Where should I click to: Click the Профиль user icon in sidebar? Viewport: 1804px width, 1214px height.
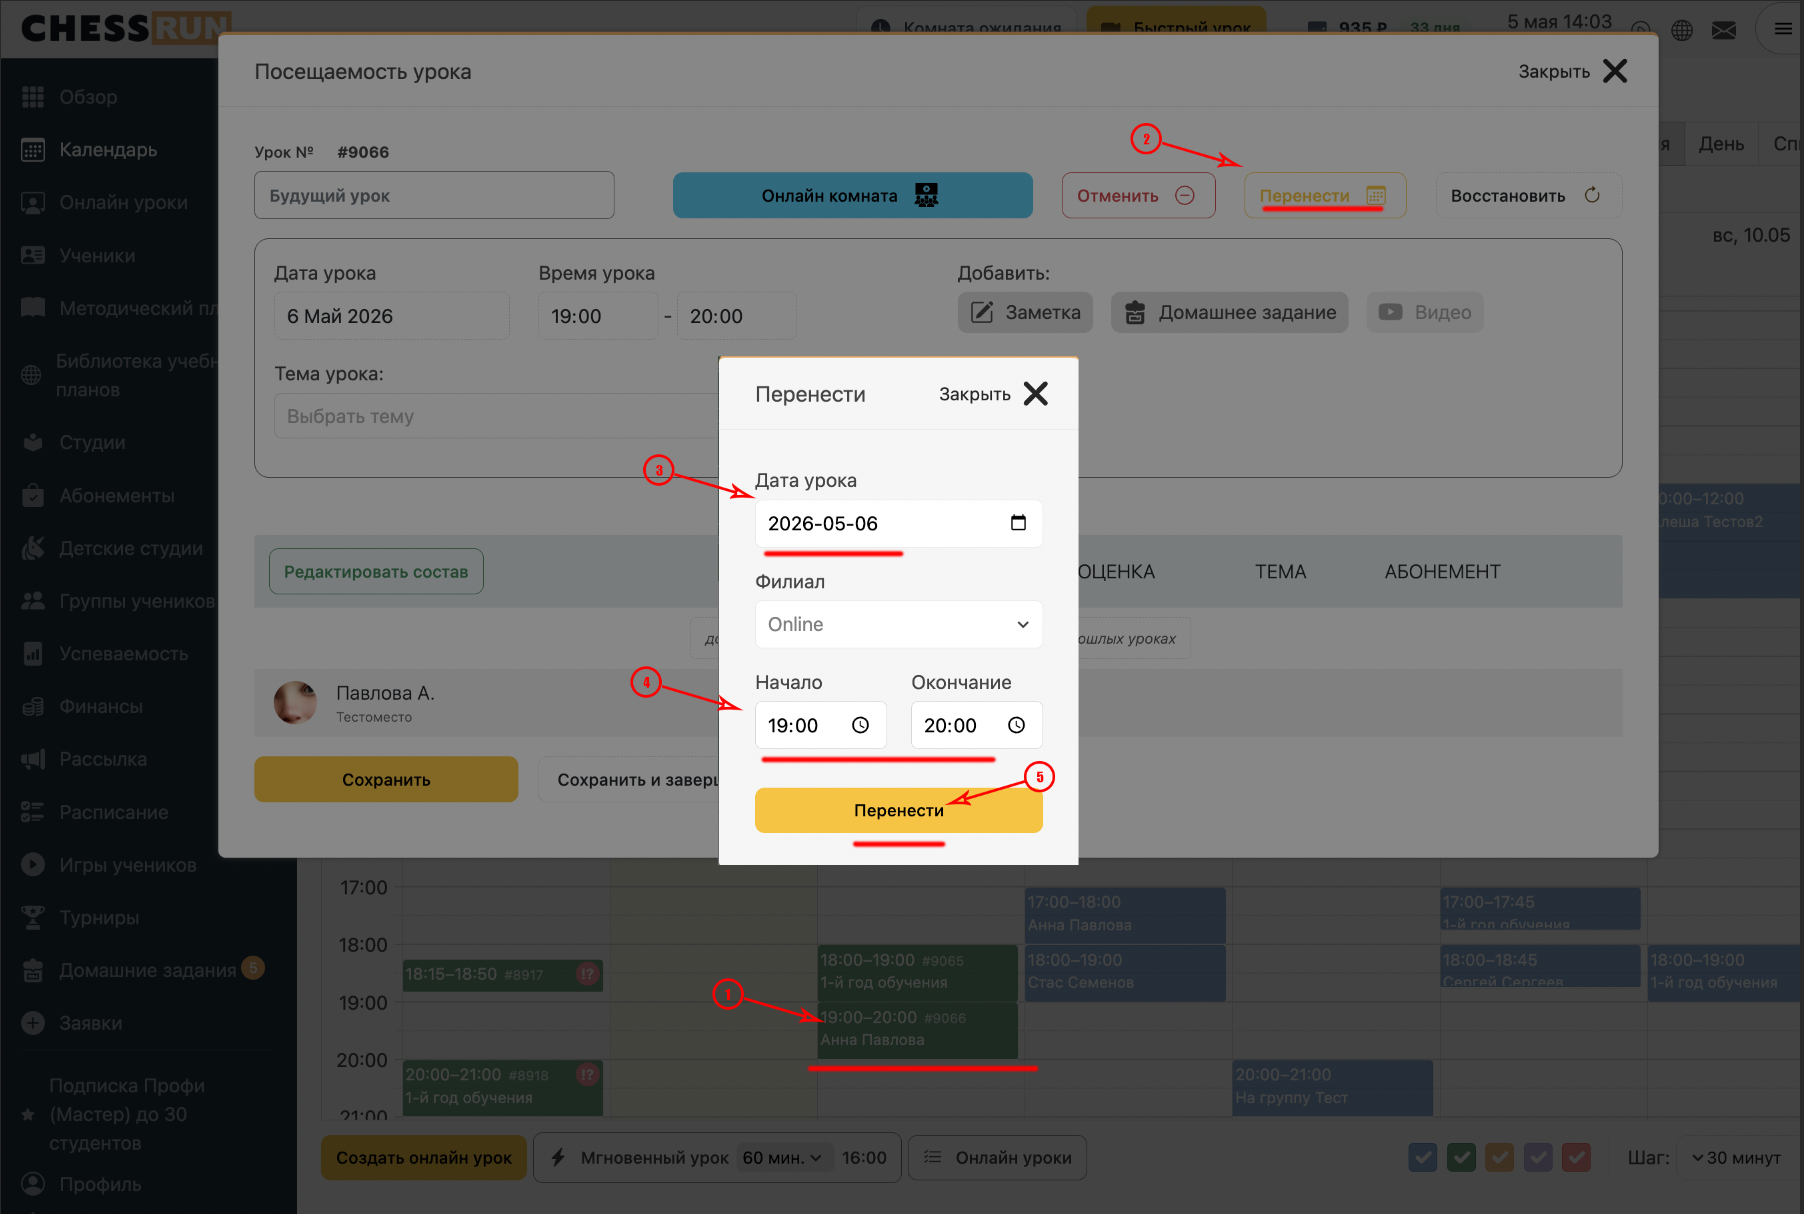[33, 1184]
